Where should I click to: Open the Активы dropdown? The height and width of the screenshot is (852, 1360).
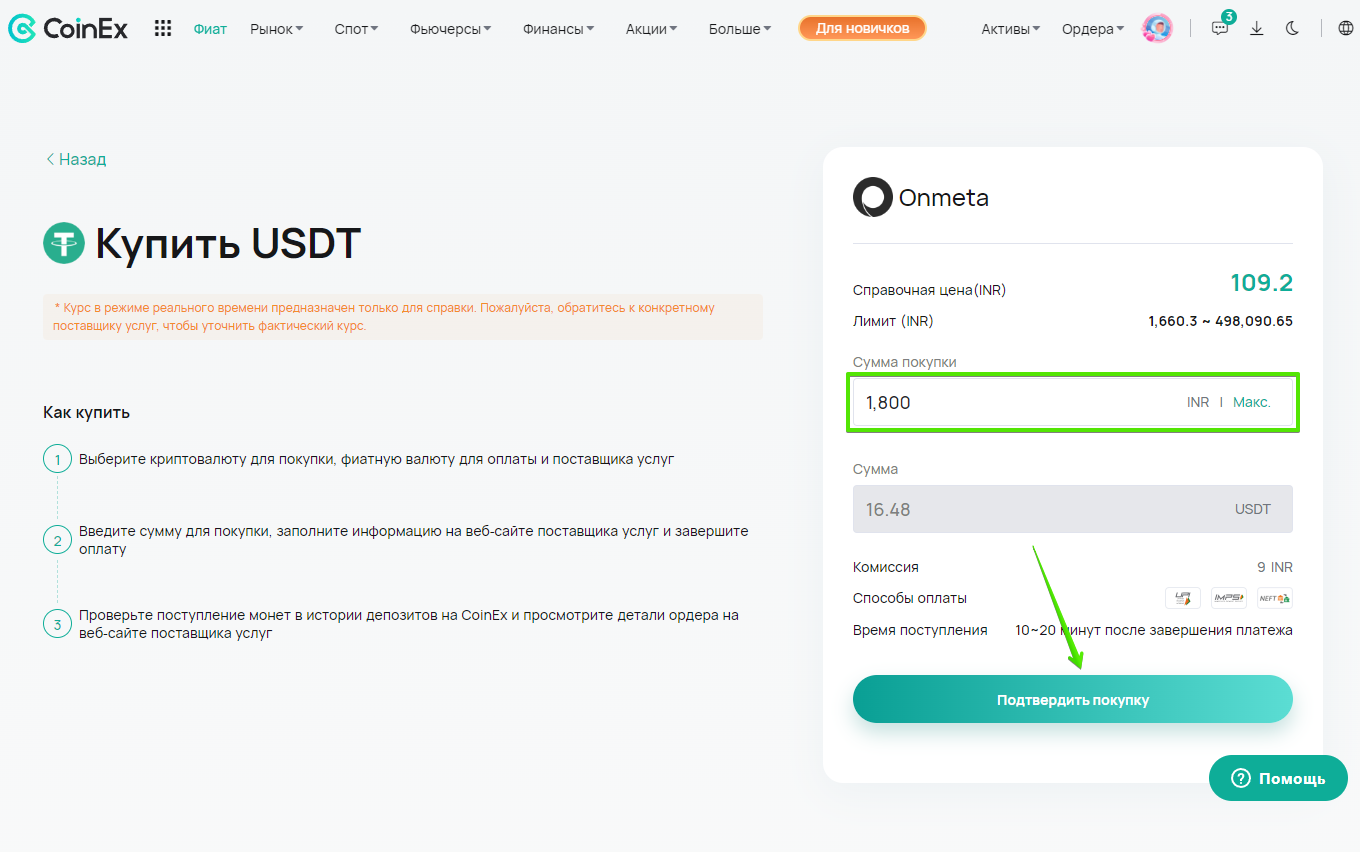pyautogui.click(x=1010, y=29)
